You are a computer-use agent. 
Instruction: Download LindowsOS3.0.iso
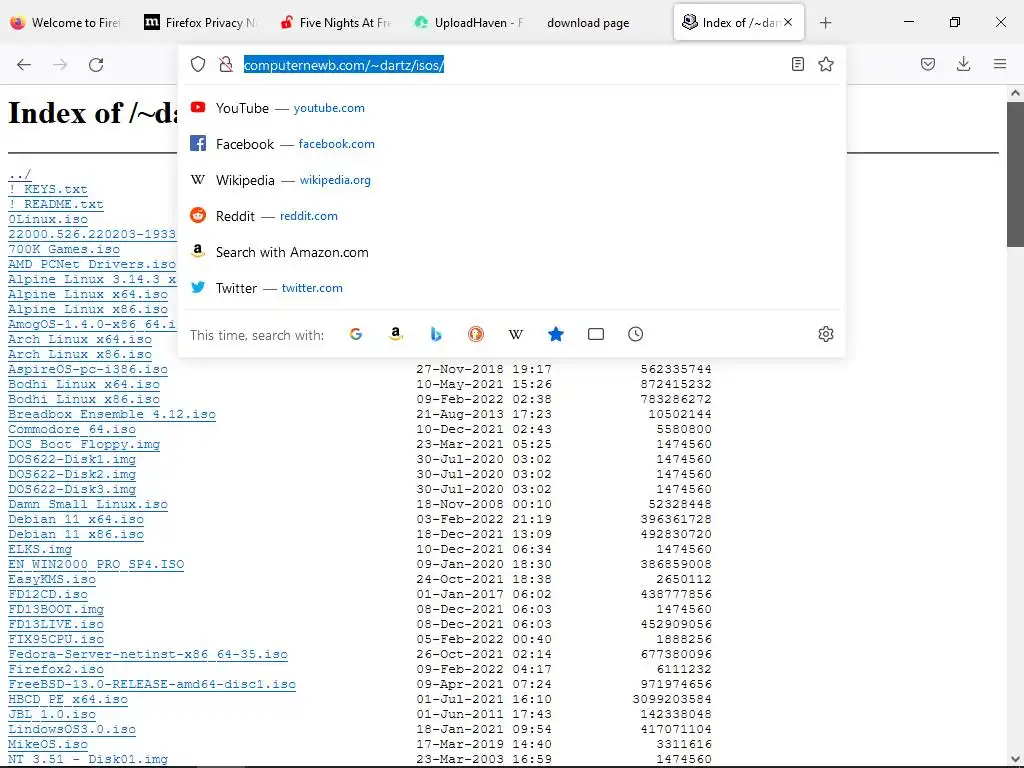(x=72, y=730)
